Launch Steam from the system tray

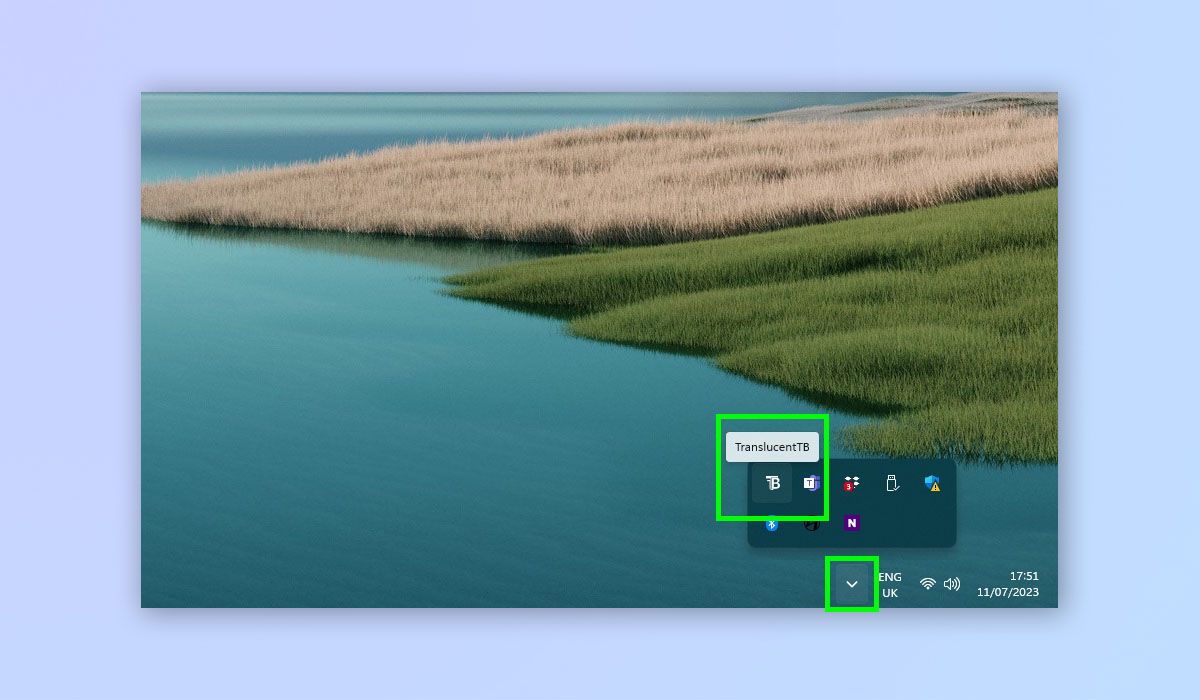pyautogui.click(x=810, y=522)
